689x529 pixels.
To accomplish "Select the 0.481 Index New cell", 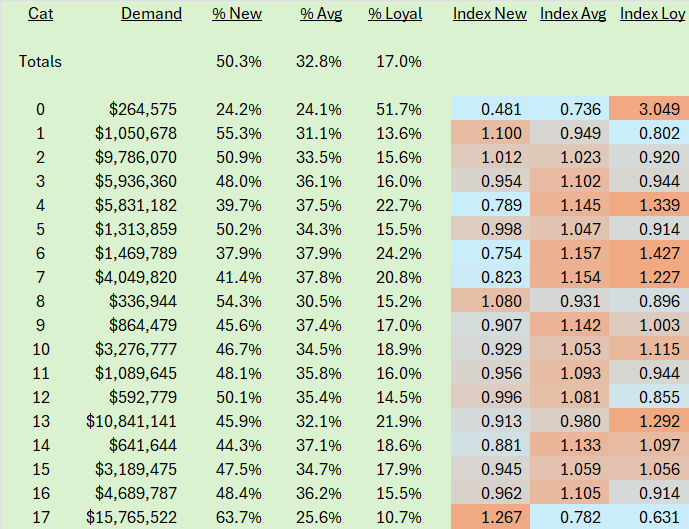I will [x=490, y=109].
